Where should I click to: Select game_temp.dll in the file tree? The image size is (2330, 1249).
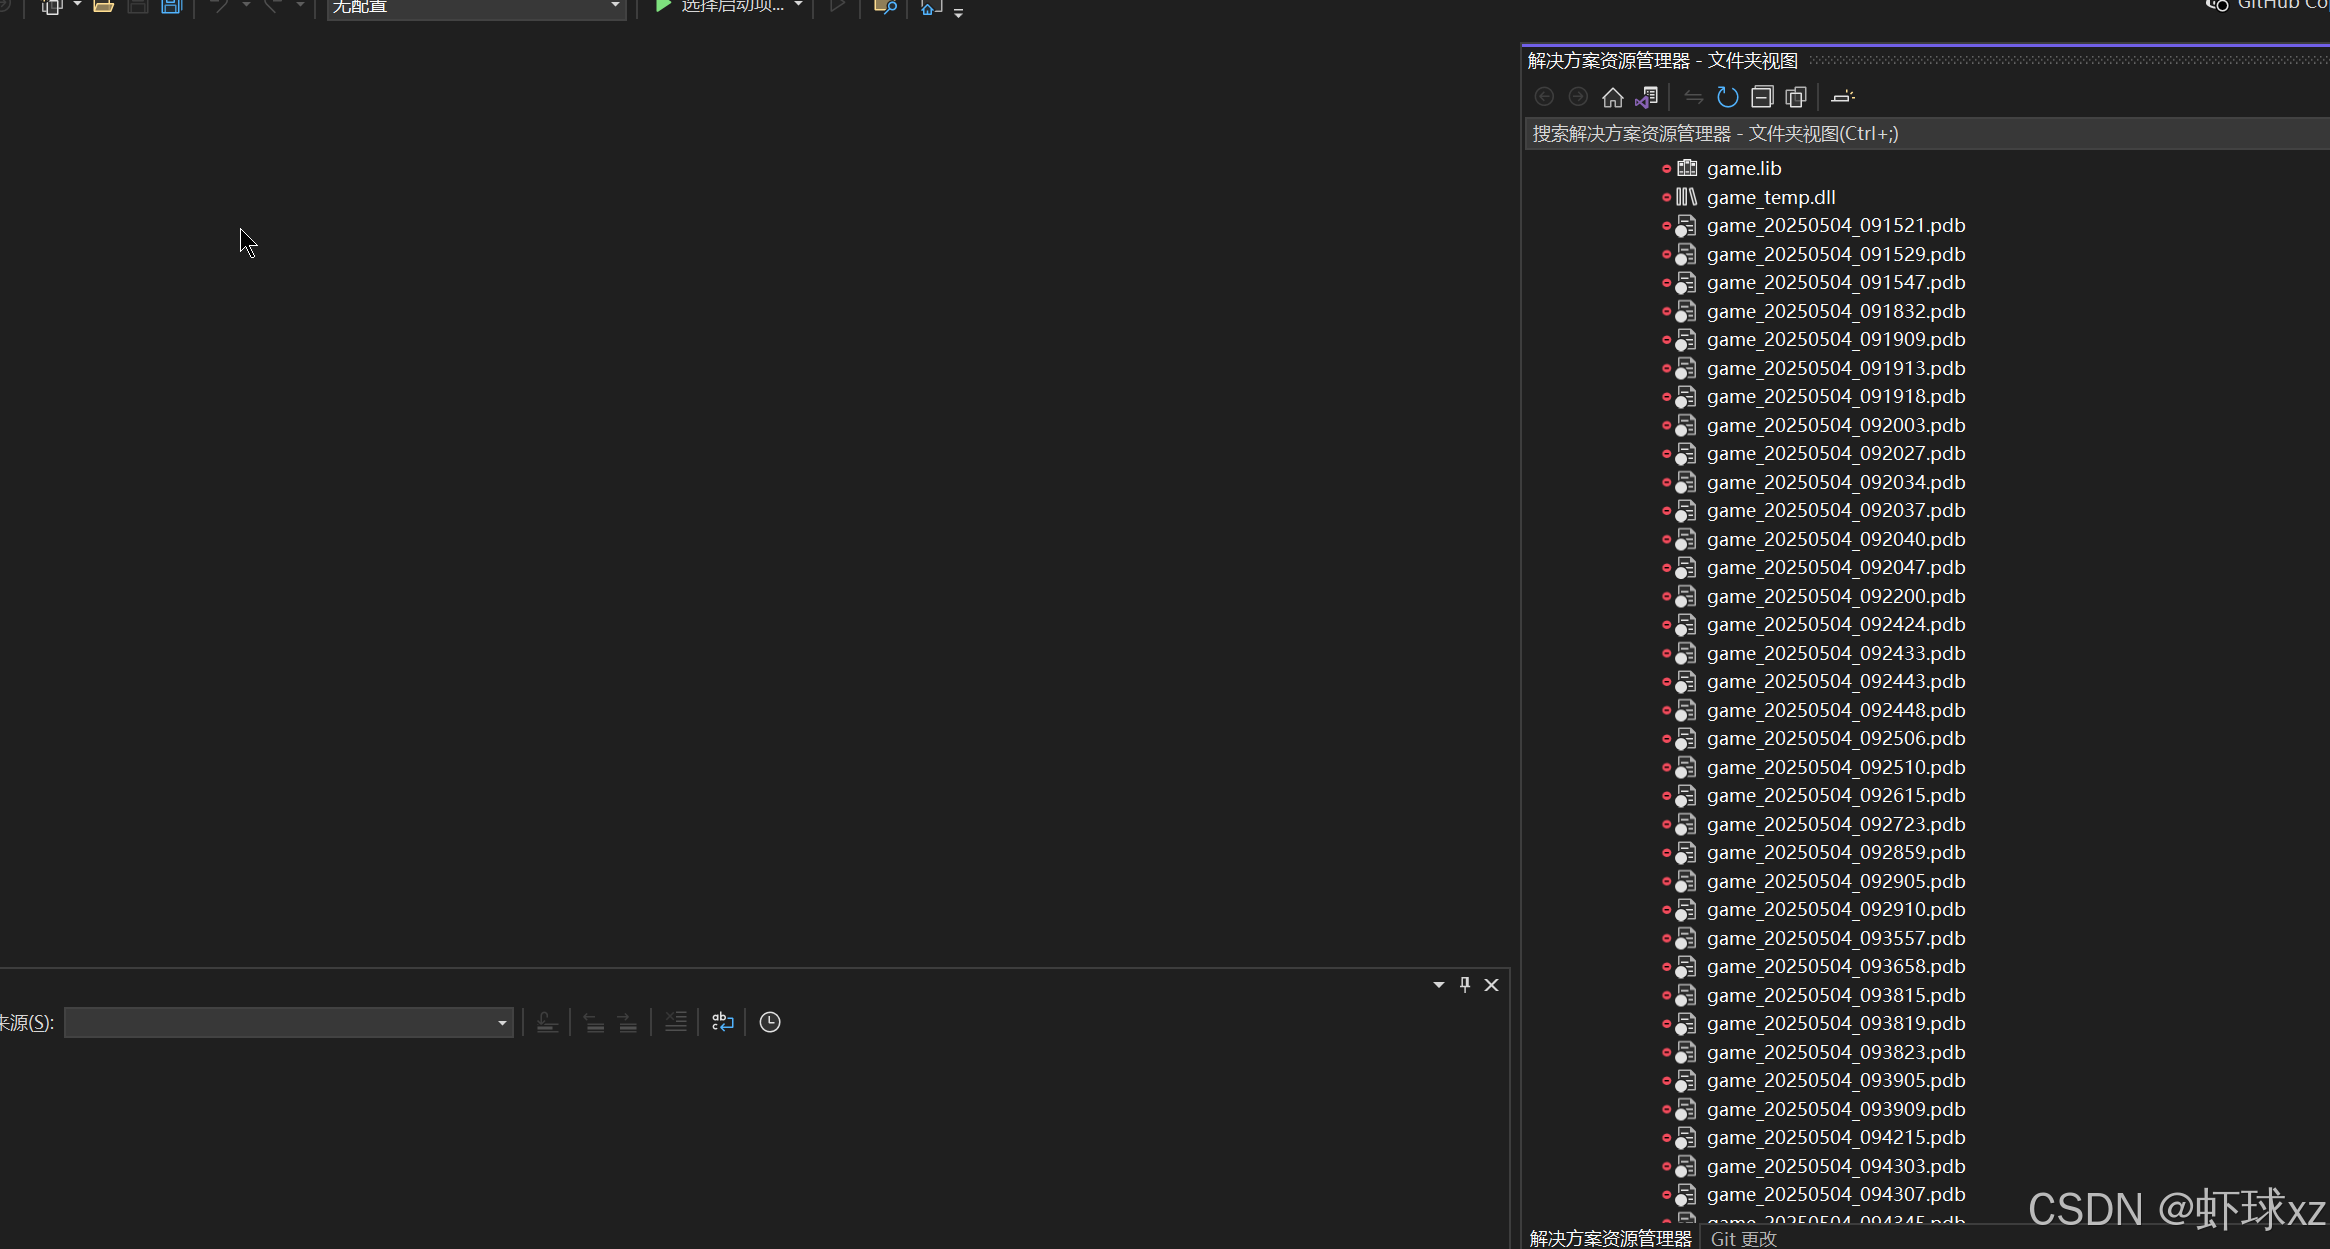coord(1770,197)
